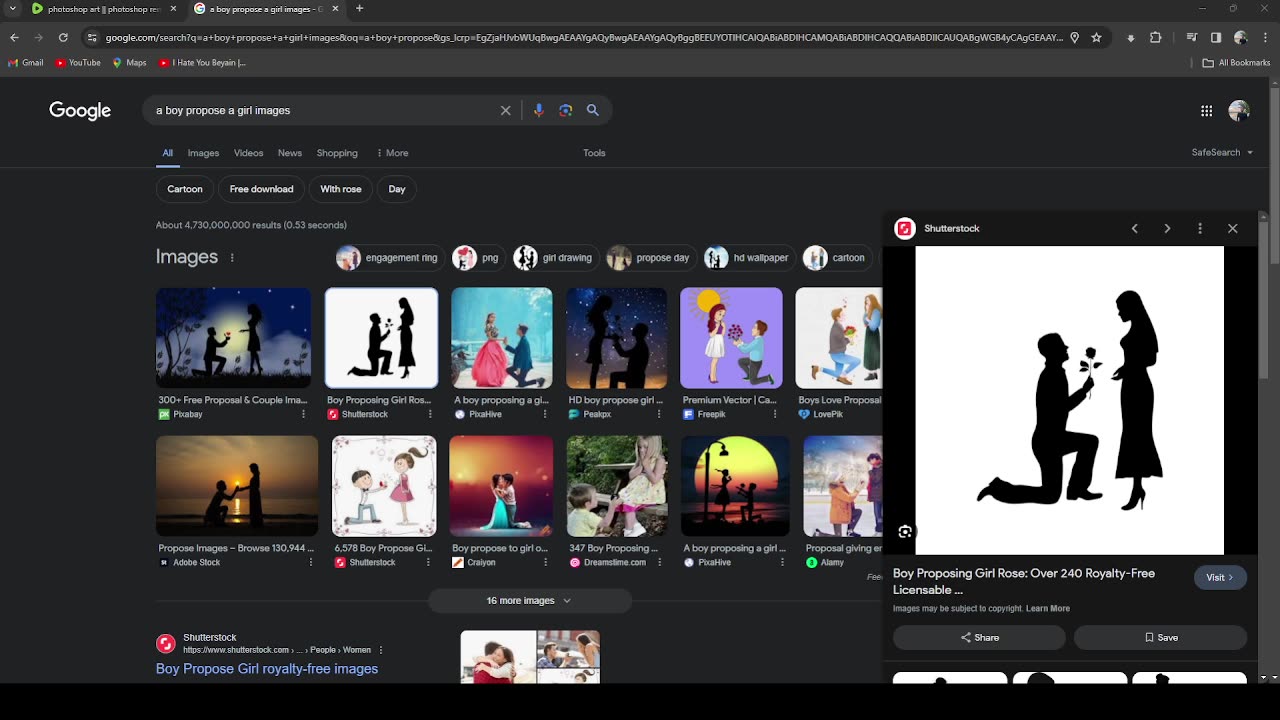1280x720 pixels.
Task: Open options for Shutterstock text result
Action: click(x=379, y=650)
